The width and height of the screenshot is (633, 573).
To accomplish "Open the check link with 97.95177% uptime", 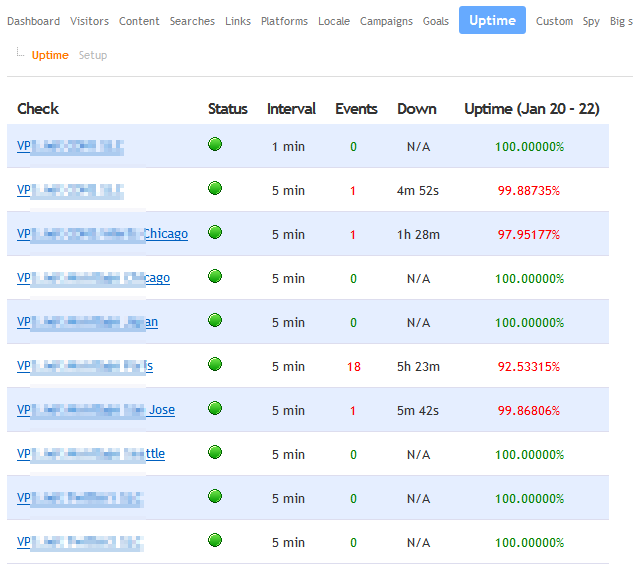I will (102, 234).
